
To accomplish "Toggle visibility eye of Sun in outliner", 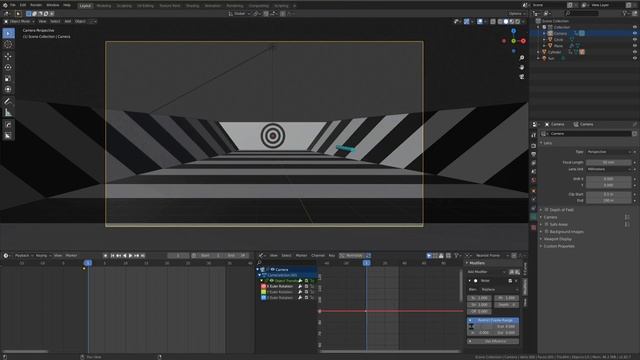I will [635, 58].
